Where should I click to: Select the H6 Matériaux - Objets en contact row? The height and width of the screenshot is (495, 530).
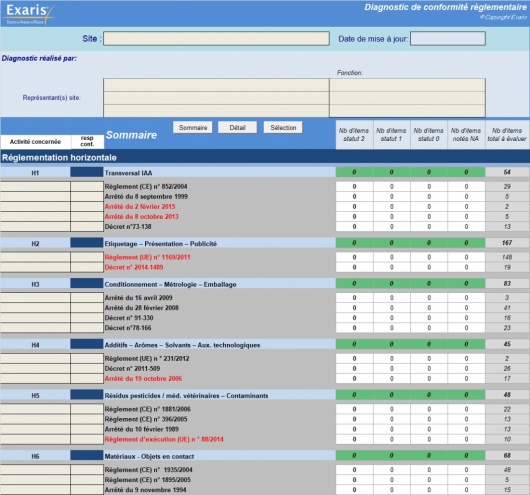point(265,456)
